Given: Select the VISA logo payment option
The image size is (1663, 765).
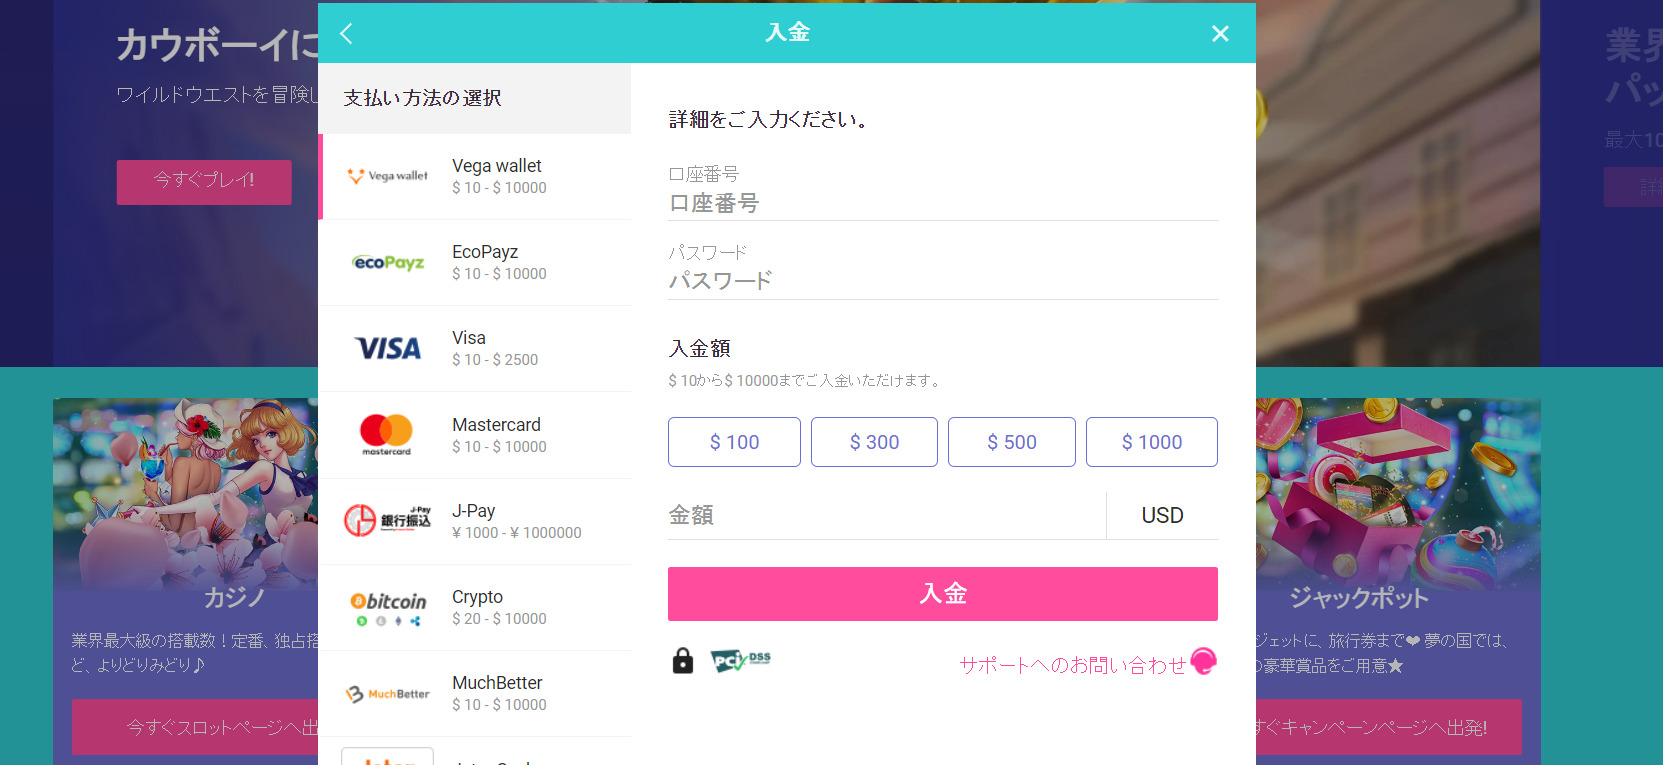Looking at the screenshot, I should [388, 348].
